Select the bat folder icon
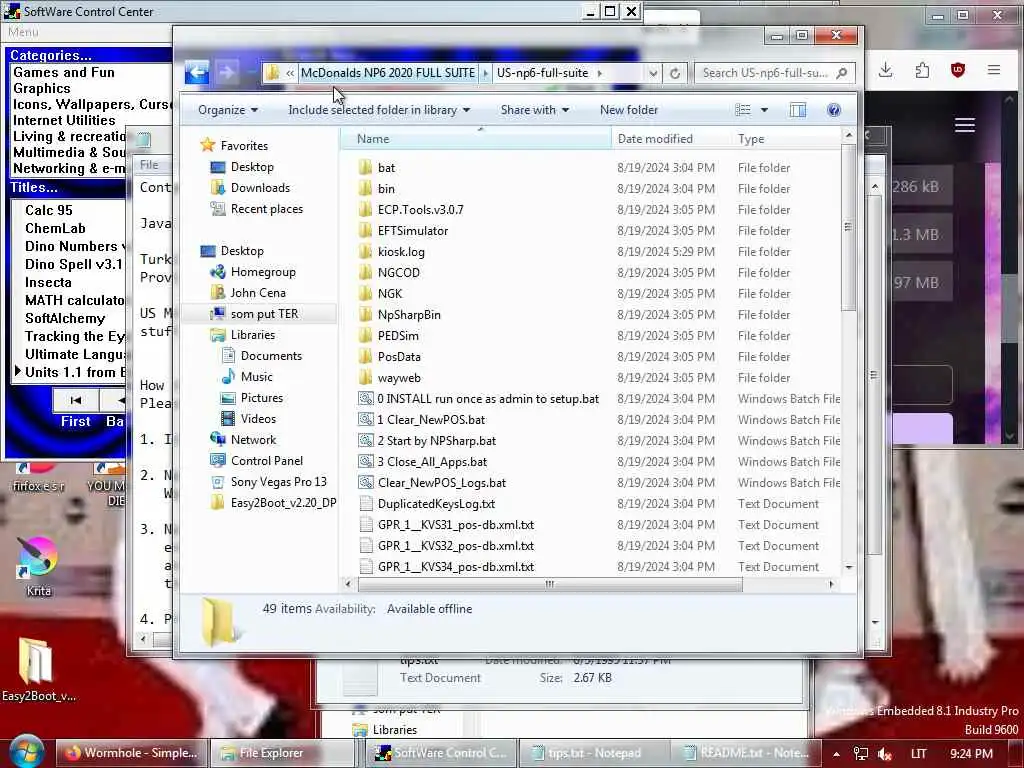The image size is (1024, 768). point(365,167)
